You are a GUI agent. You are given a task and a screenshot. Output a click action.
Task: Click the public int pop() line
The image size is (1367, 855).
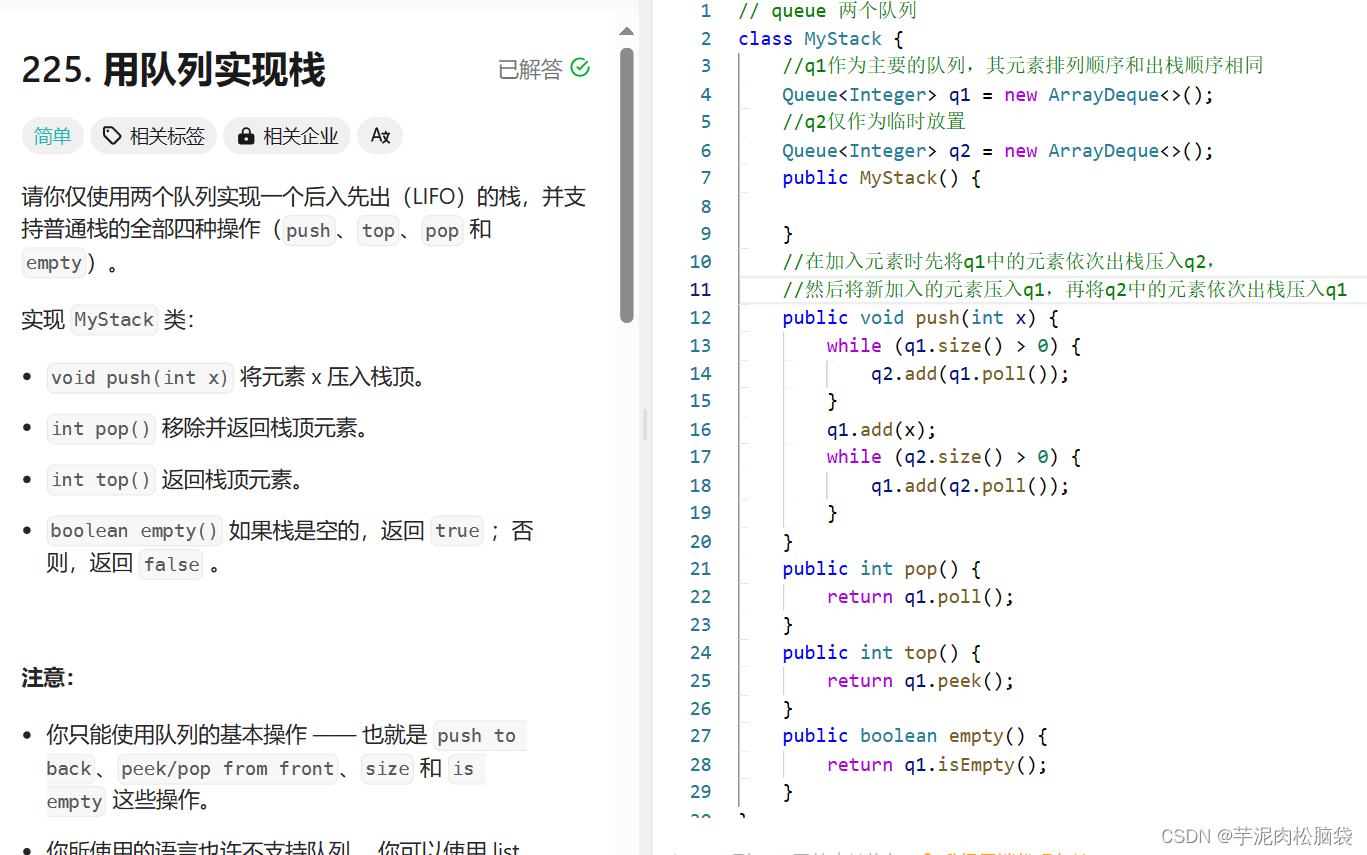click(x=881, y=569)
